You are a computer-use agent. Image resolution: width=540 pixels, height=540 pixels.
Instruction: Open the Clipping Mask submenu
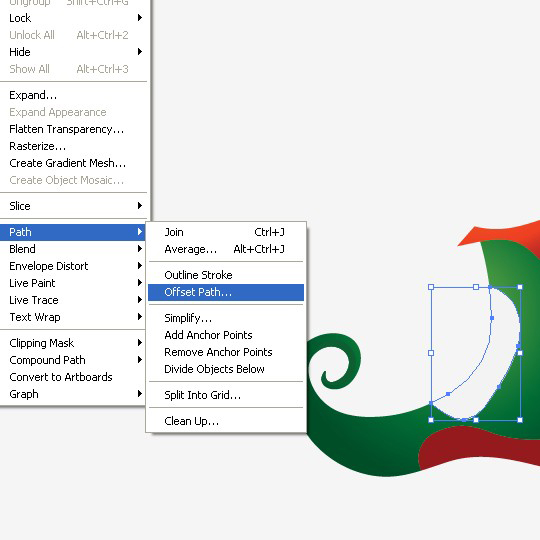tap(73, 343)
